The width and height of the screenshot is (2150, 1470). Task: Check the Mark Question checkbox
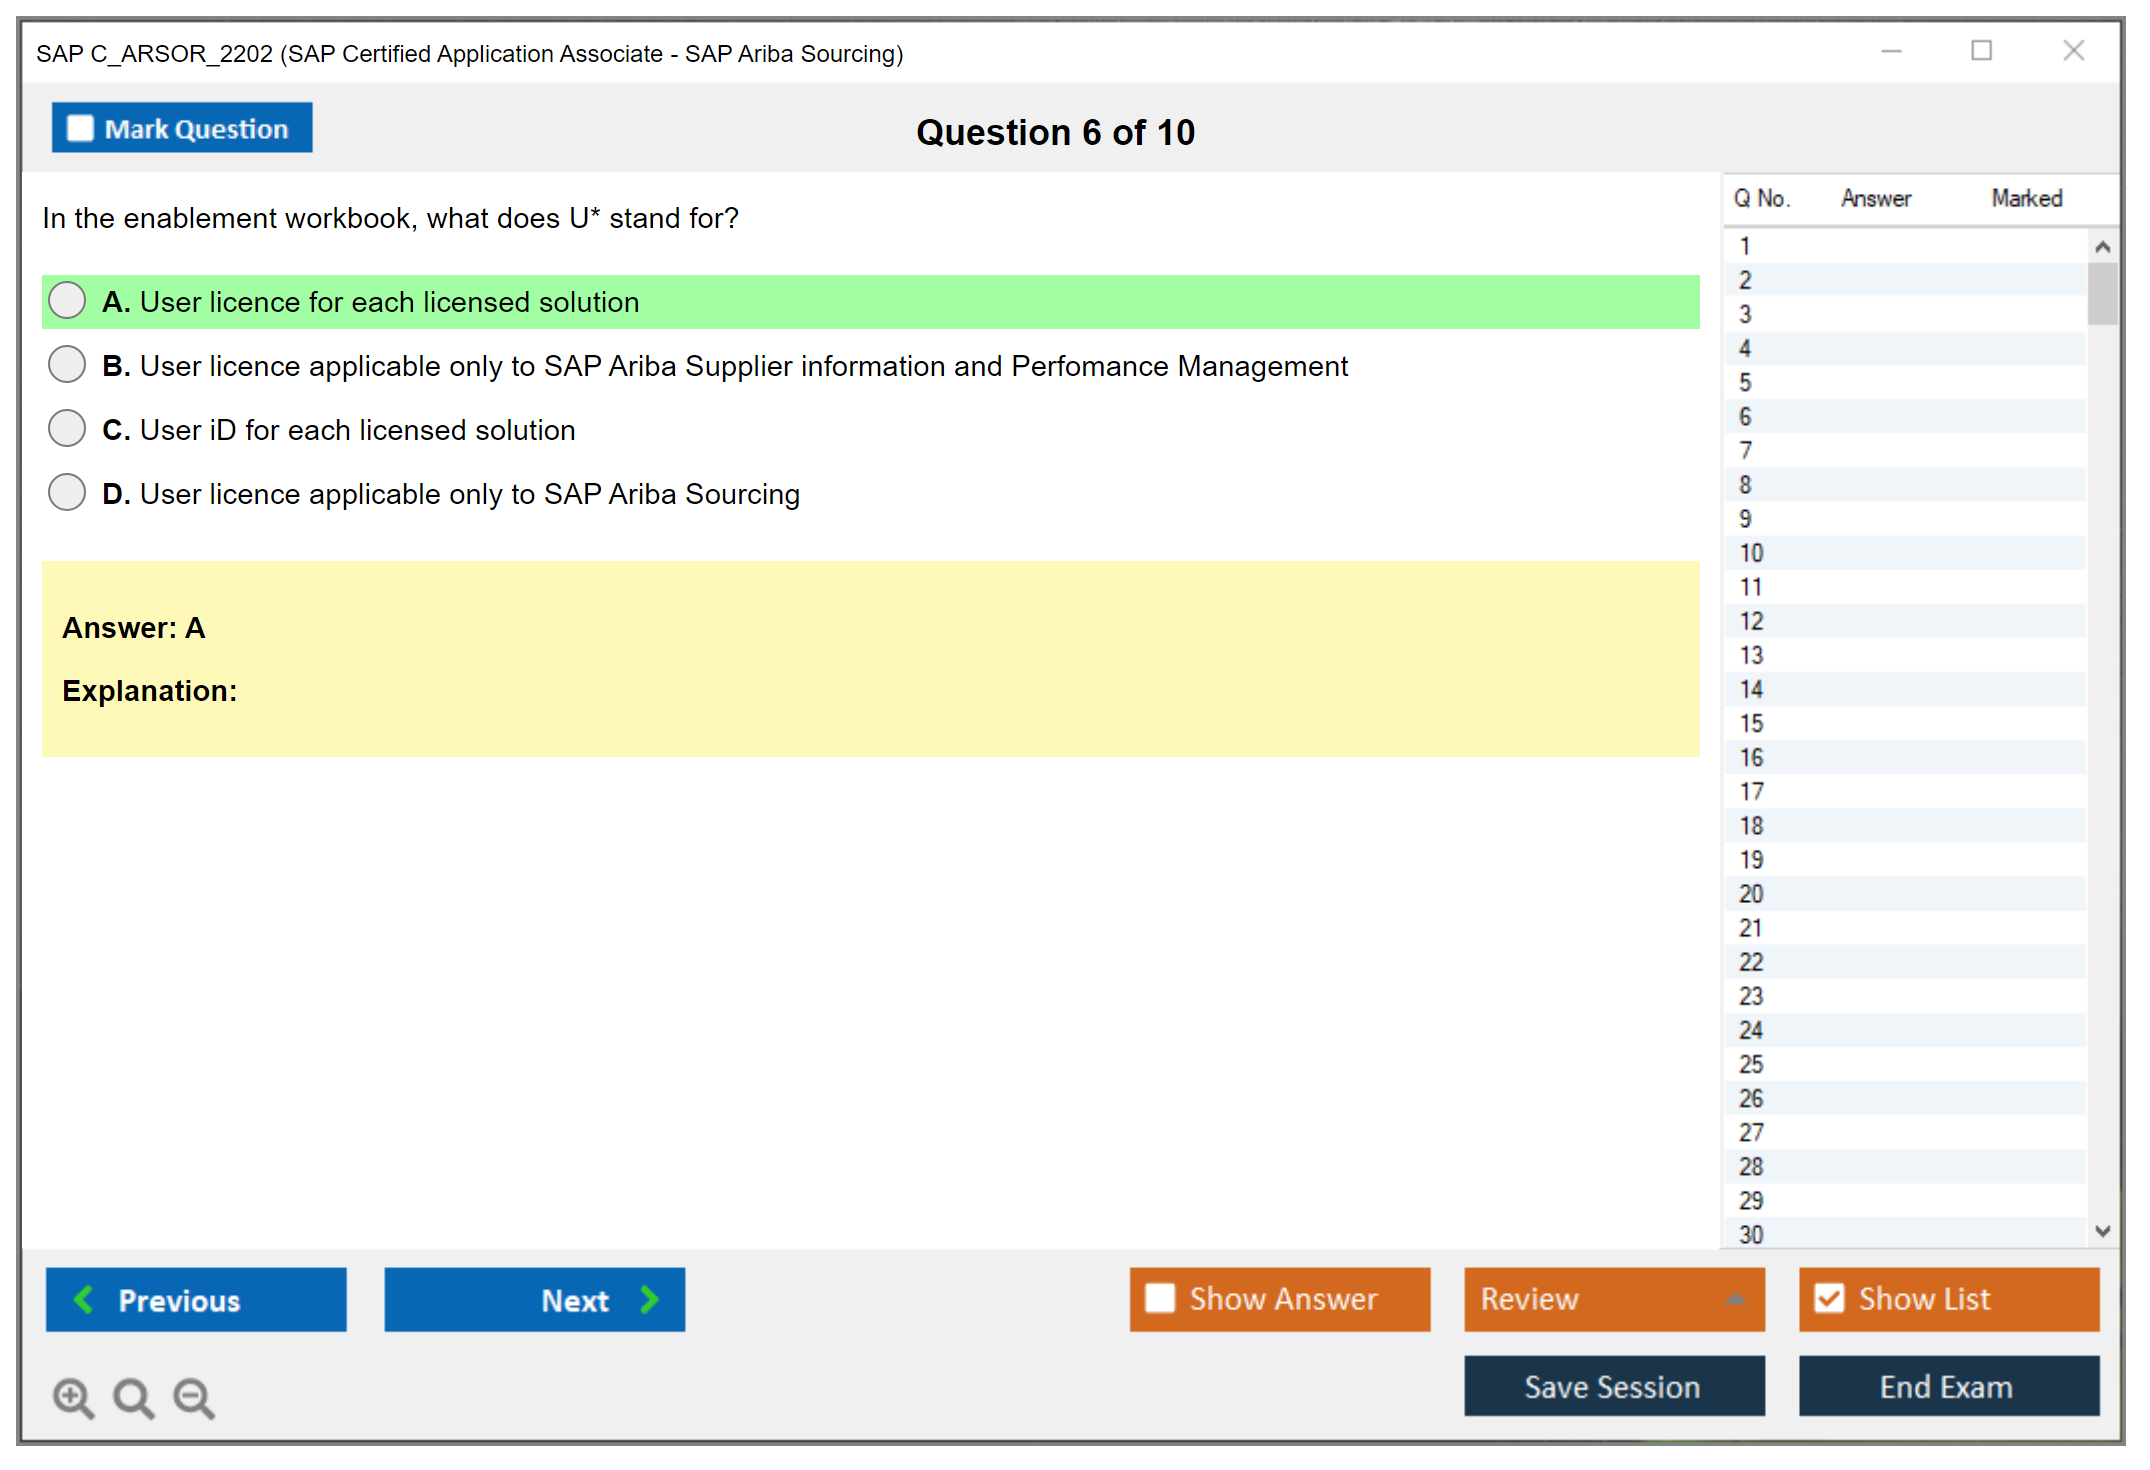pyautogui.click(x=80, y=128)
